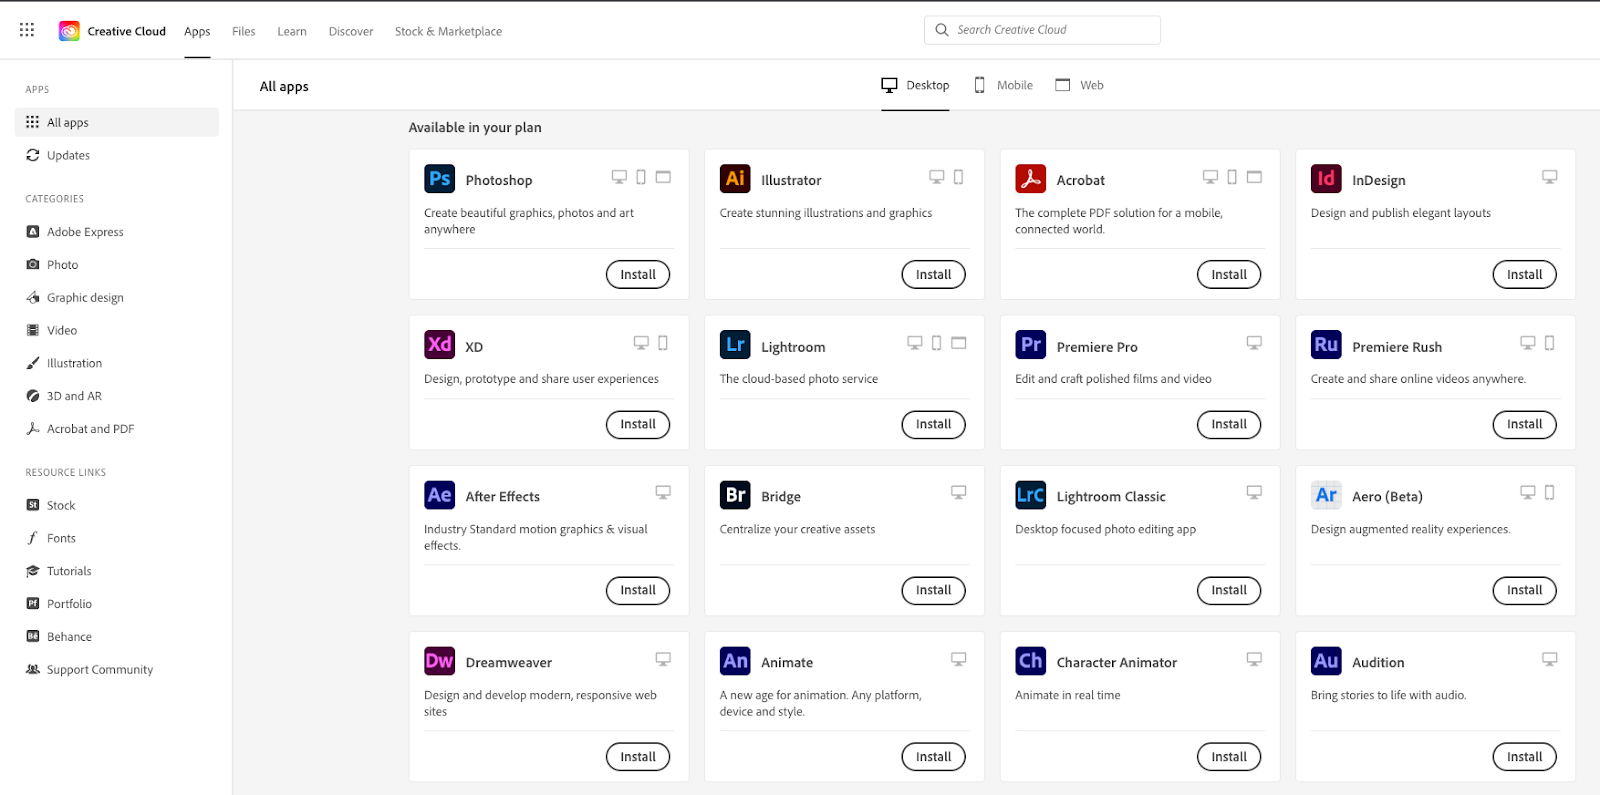Click Acrobat's web platform icon
The image size is (1600, 795).
[x=1254, y=177]
